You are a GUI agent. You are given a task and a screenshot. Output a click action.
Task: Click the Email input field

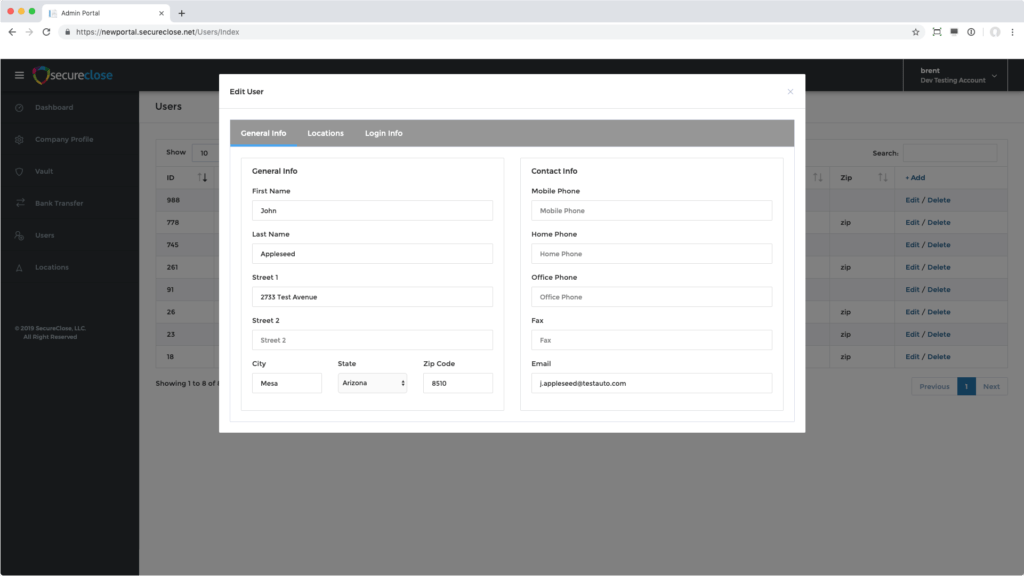[651, 383]
